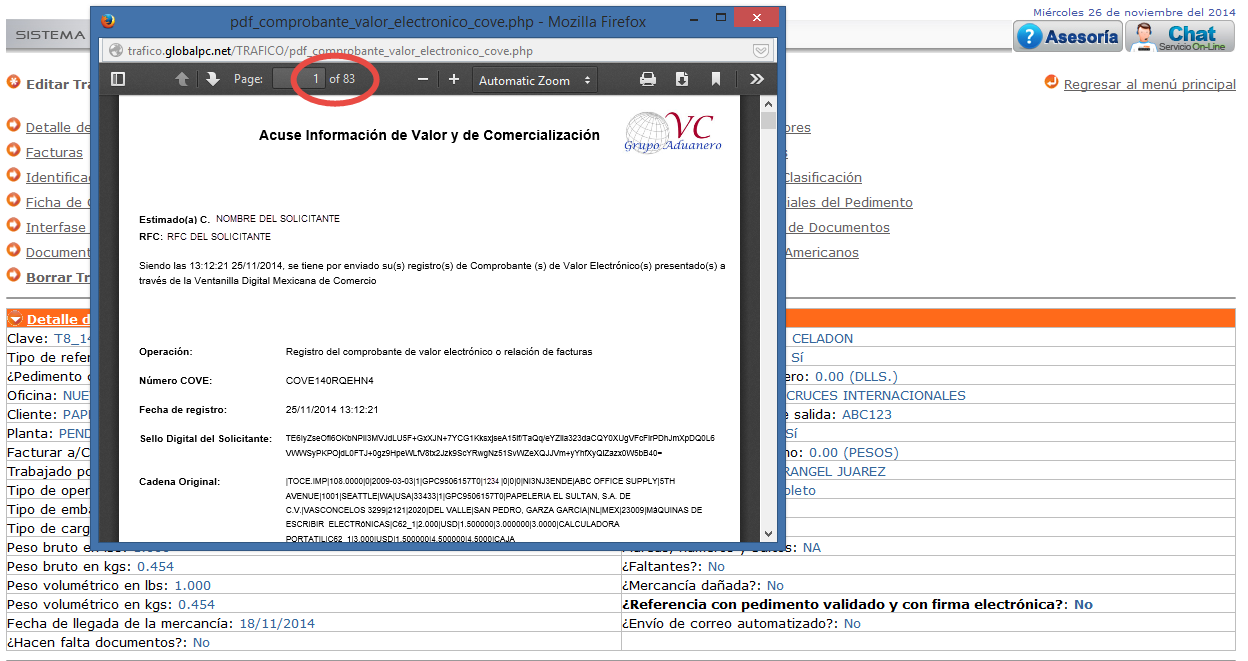
Task: Click the PDF vertical scrollbar down arrow
Action: click(768, 534)
